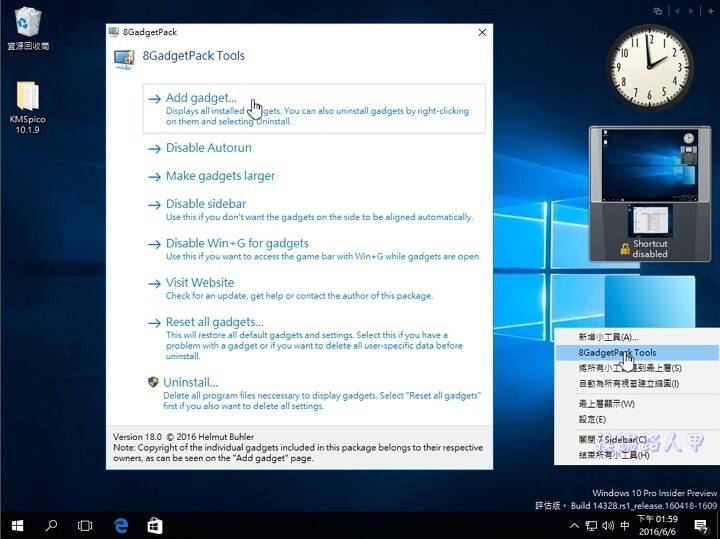Open the volume speaker tray icon

(608, 526)
